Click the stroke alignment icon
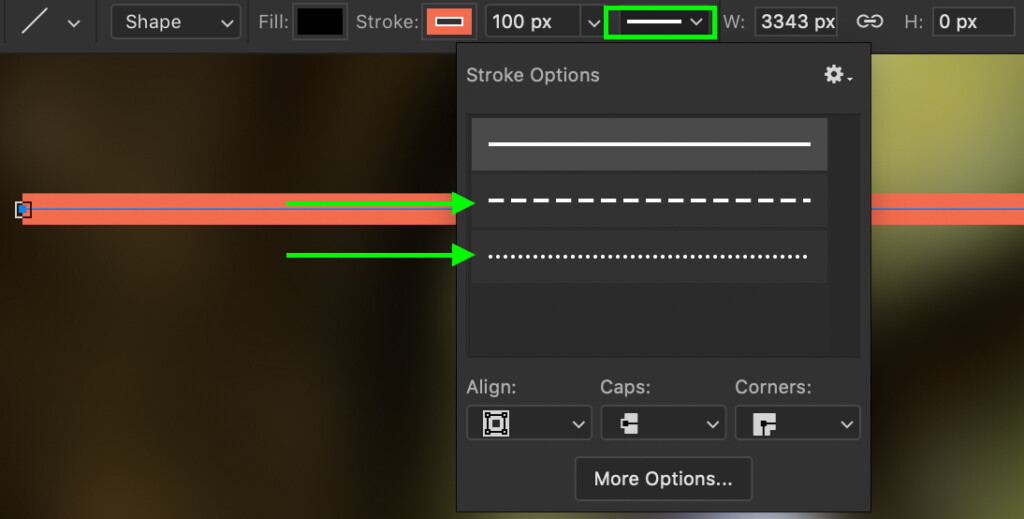The height and width of the screenshot is (519, 1024). 496,423
